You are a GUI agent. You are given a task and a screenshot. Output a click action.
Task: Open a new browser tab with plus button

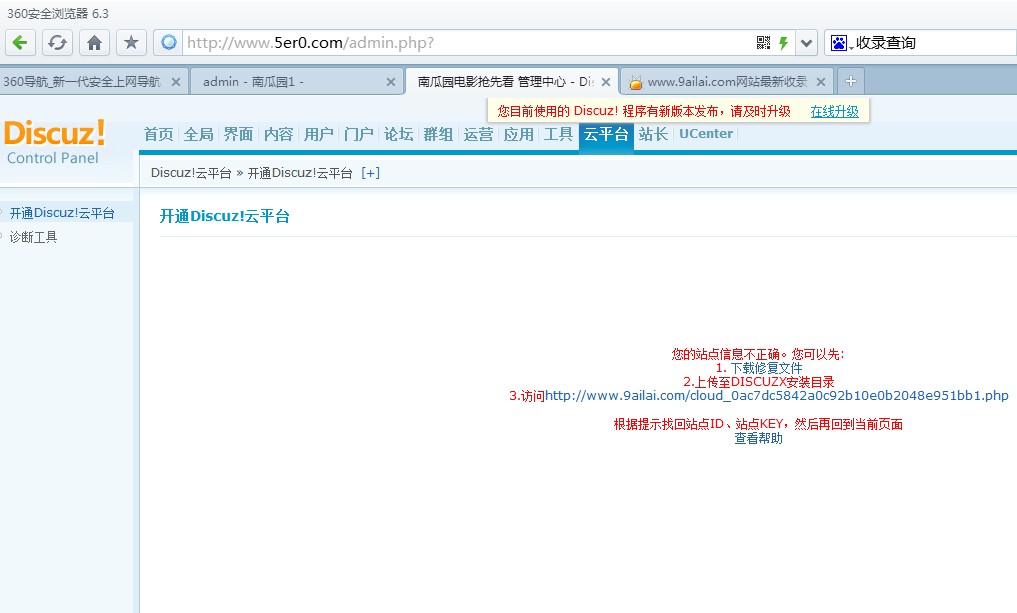851,82
